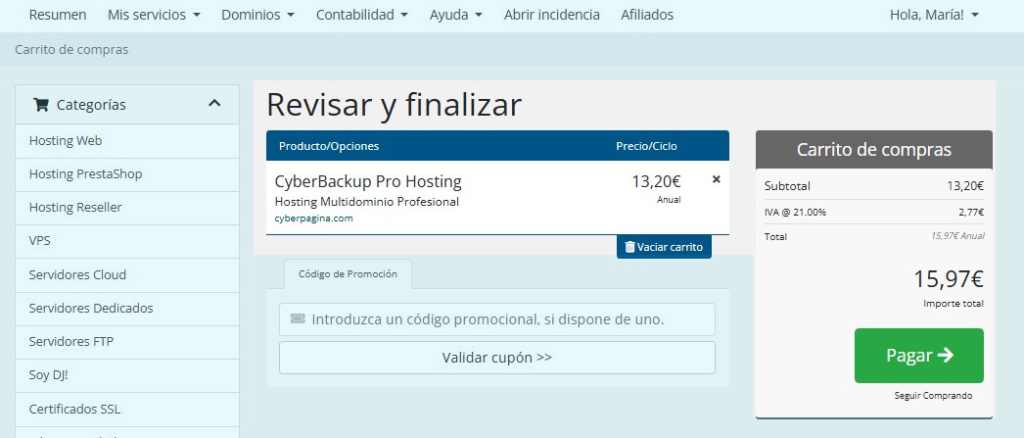Open the Mis servicios dropdown menu

pos(153,14)
